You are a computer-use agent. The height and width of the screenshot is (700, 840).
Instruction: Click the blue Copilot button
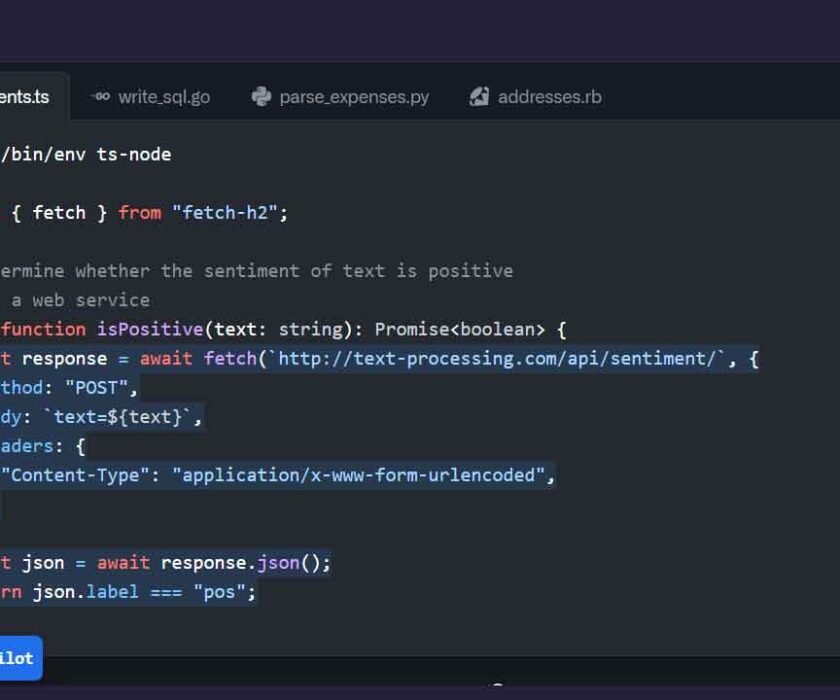tap(20, 658)
